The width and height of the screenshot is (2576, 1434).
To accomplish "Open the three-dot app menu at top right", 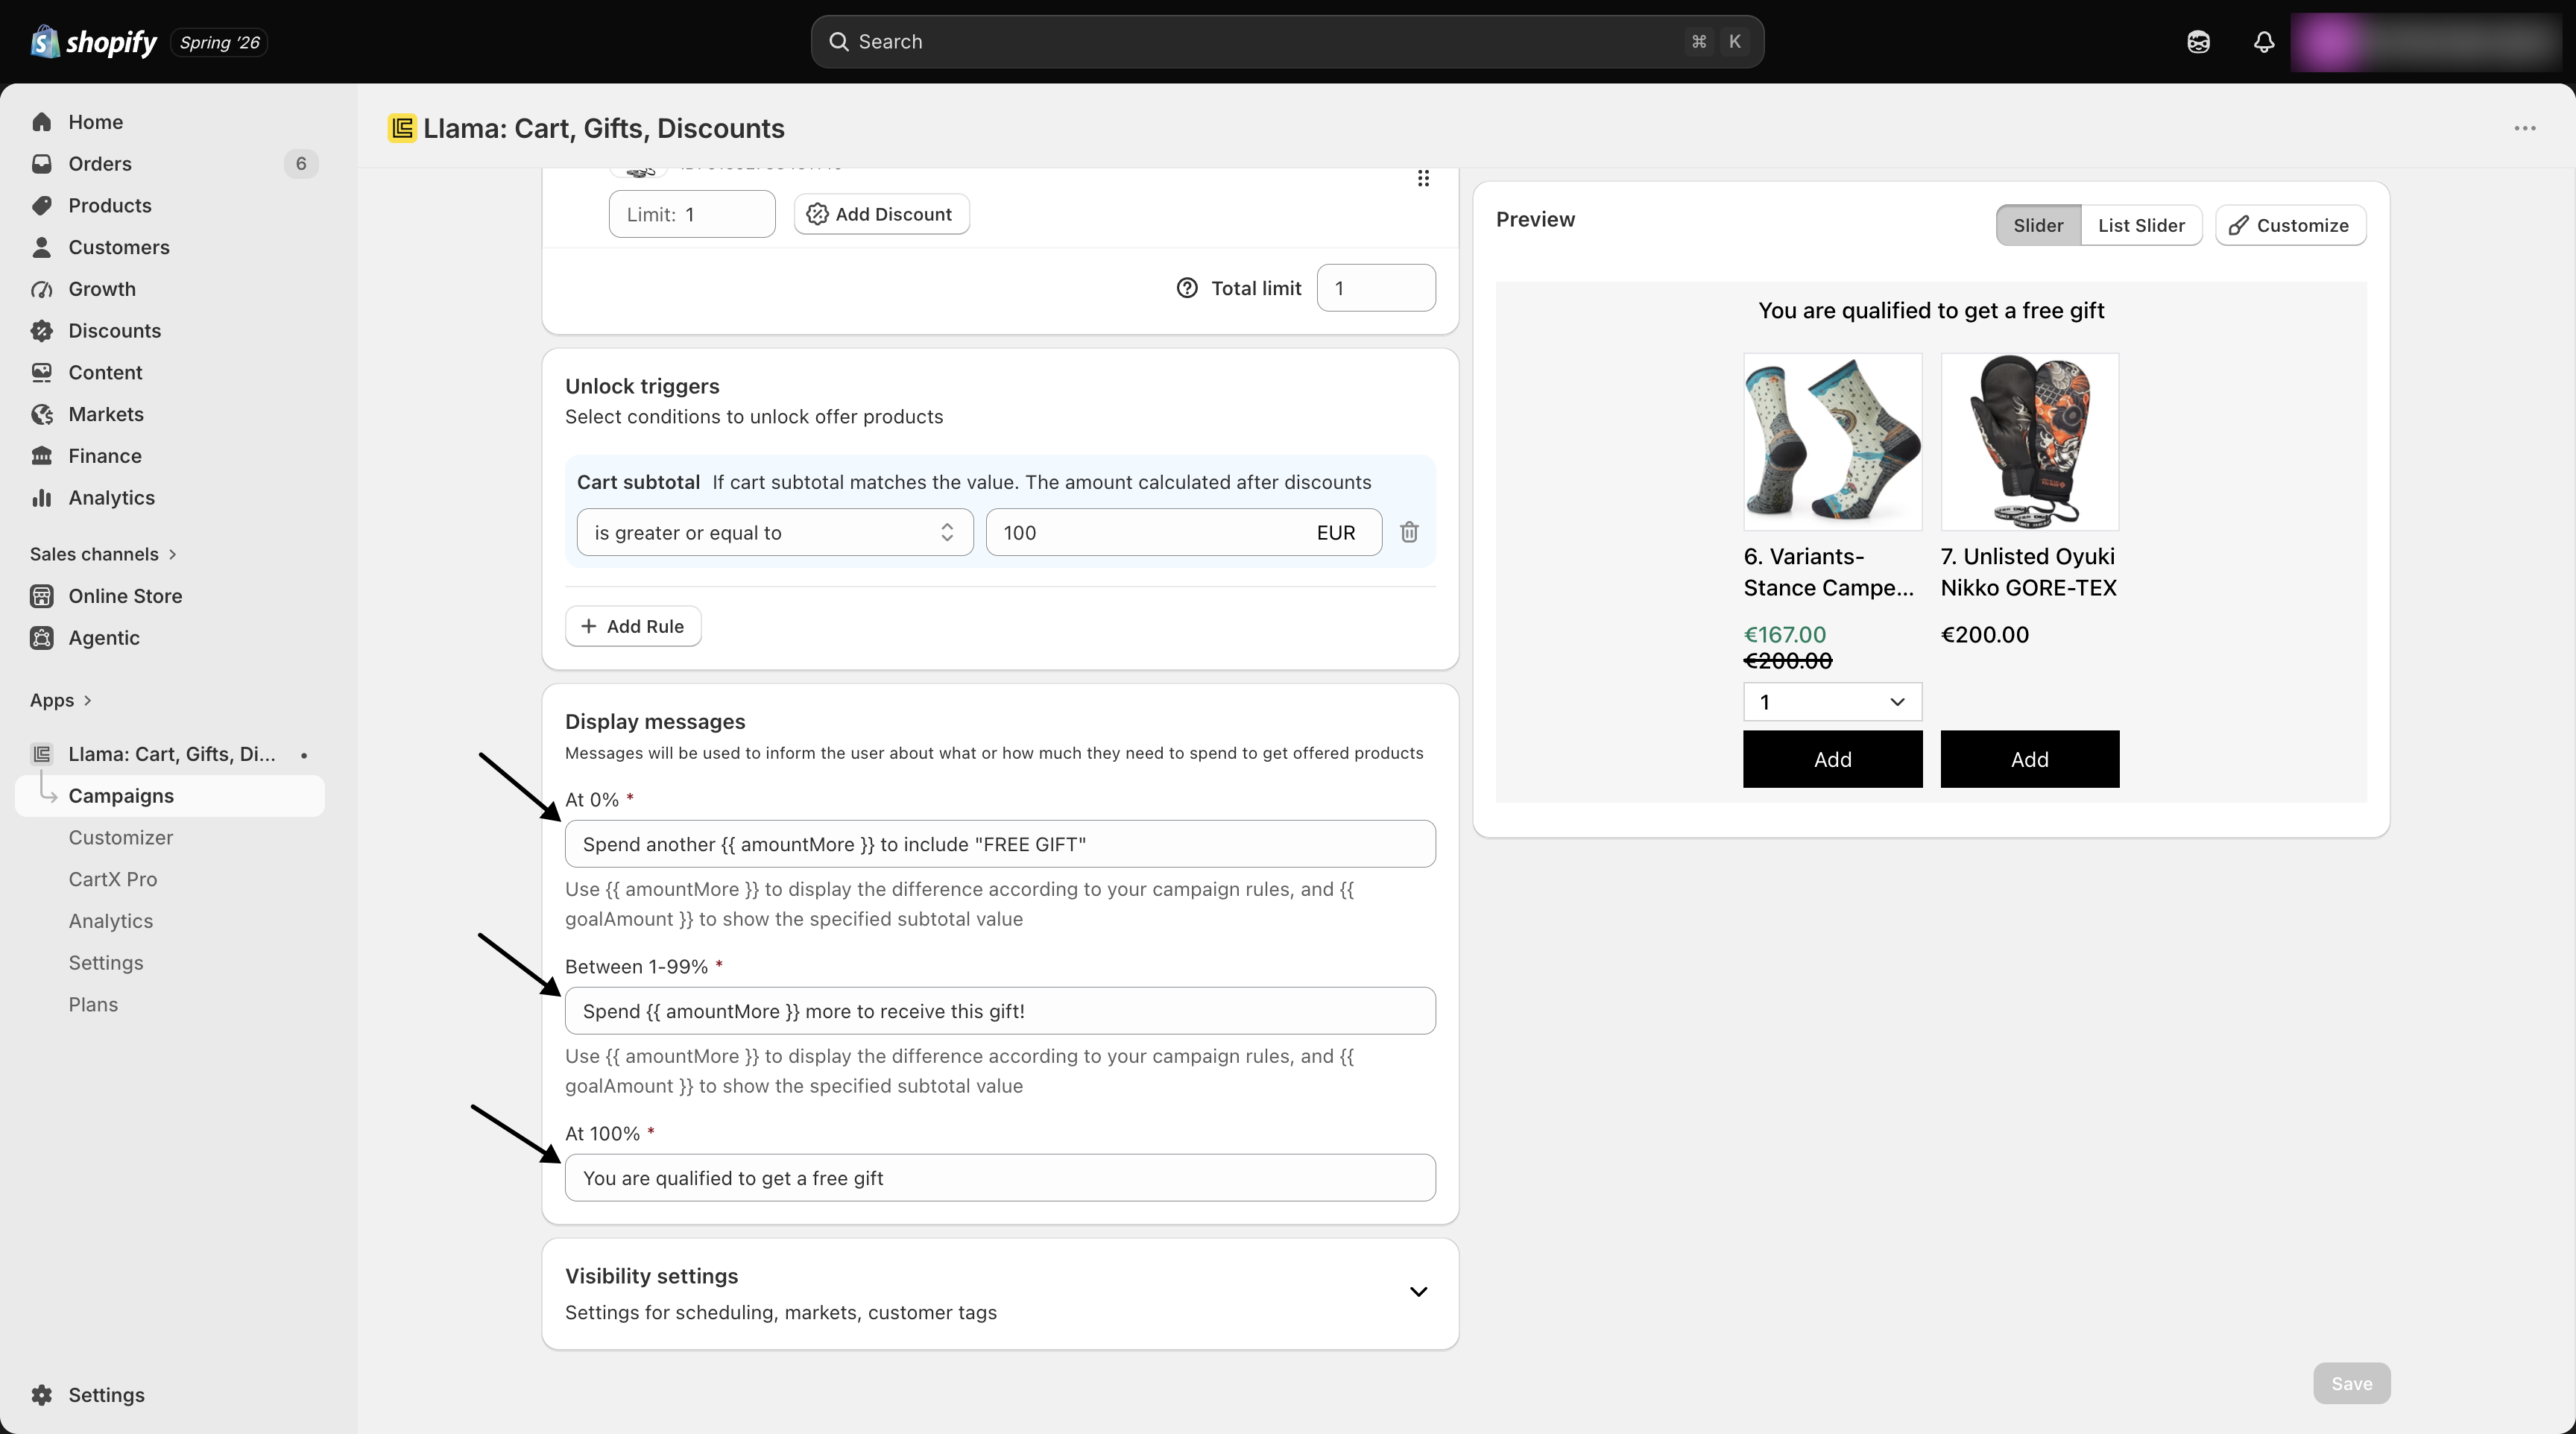I will click(2525, 128).
